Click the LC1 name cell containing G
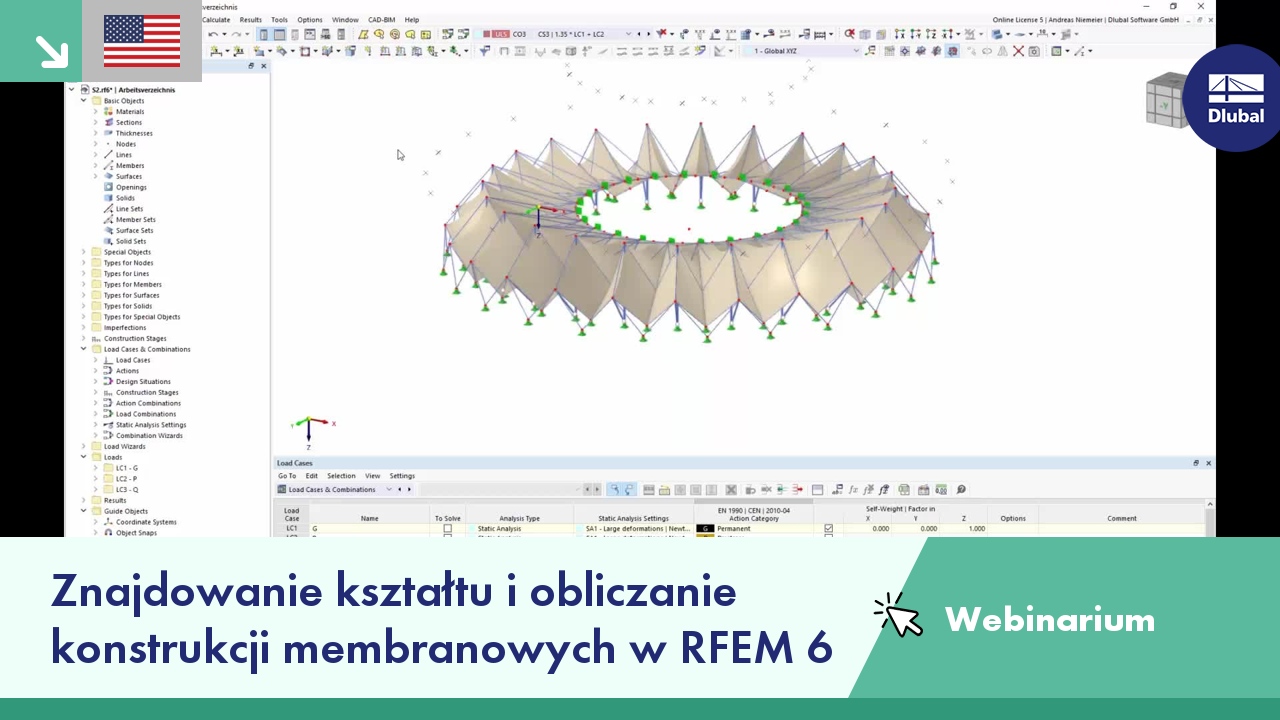The height and width of the screenshot is (720, 1280). pyautogui.click(x=370, y=528)
